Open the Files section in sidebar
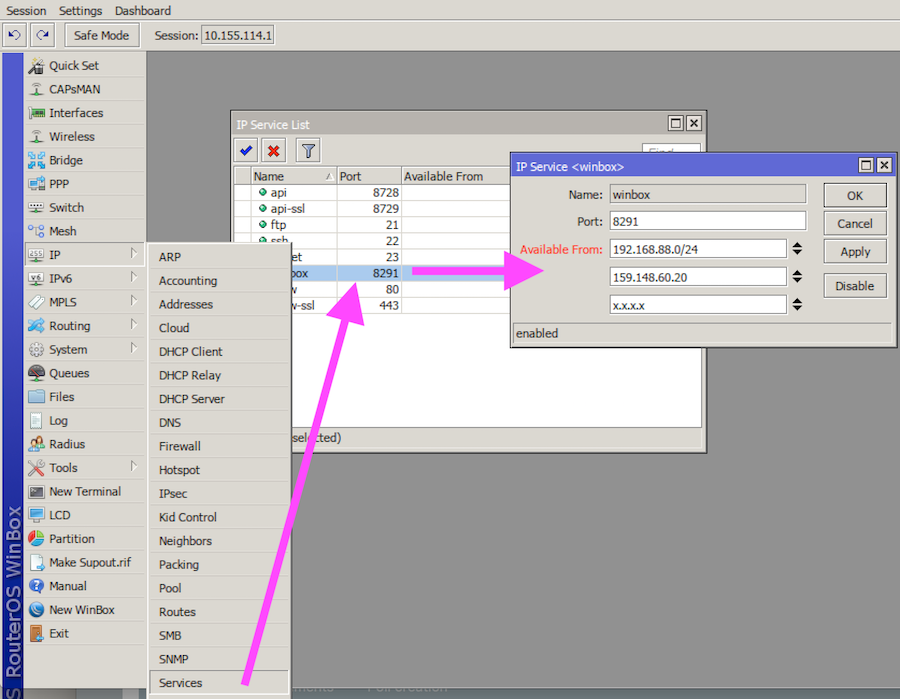Image resolution: width=900 pixels, height=699 pixels. 62,397
